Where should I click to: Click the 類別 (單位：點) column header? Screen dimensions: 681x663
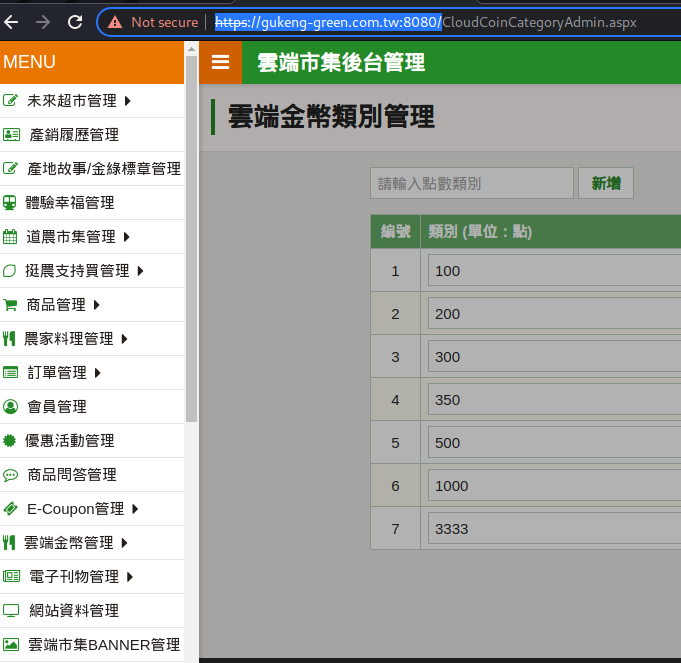pyautogui.click(x=551, y=231)
